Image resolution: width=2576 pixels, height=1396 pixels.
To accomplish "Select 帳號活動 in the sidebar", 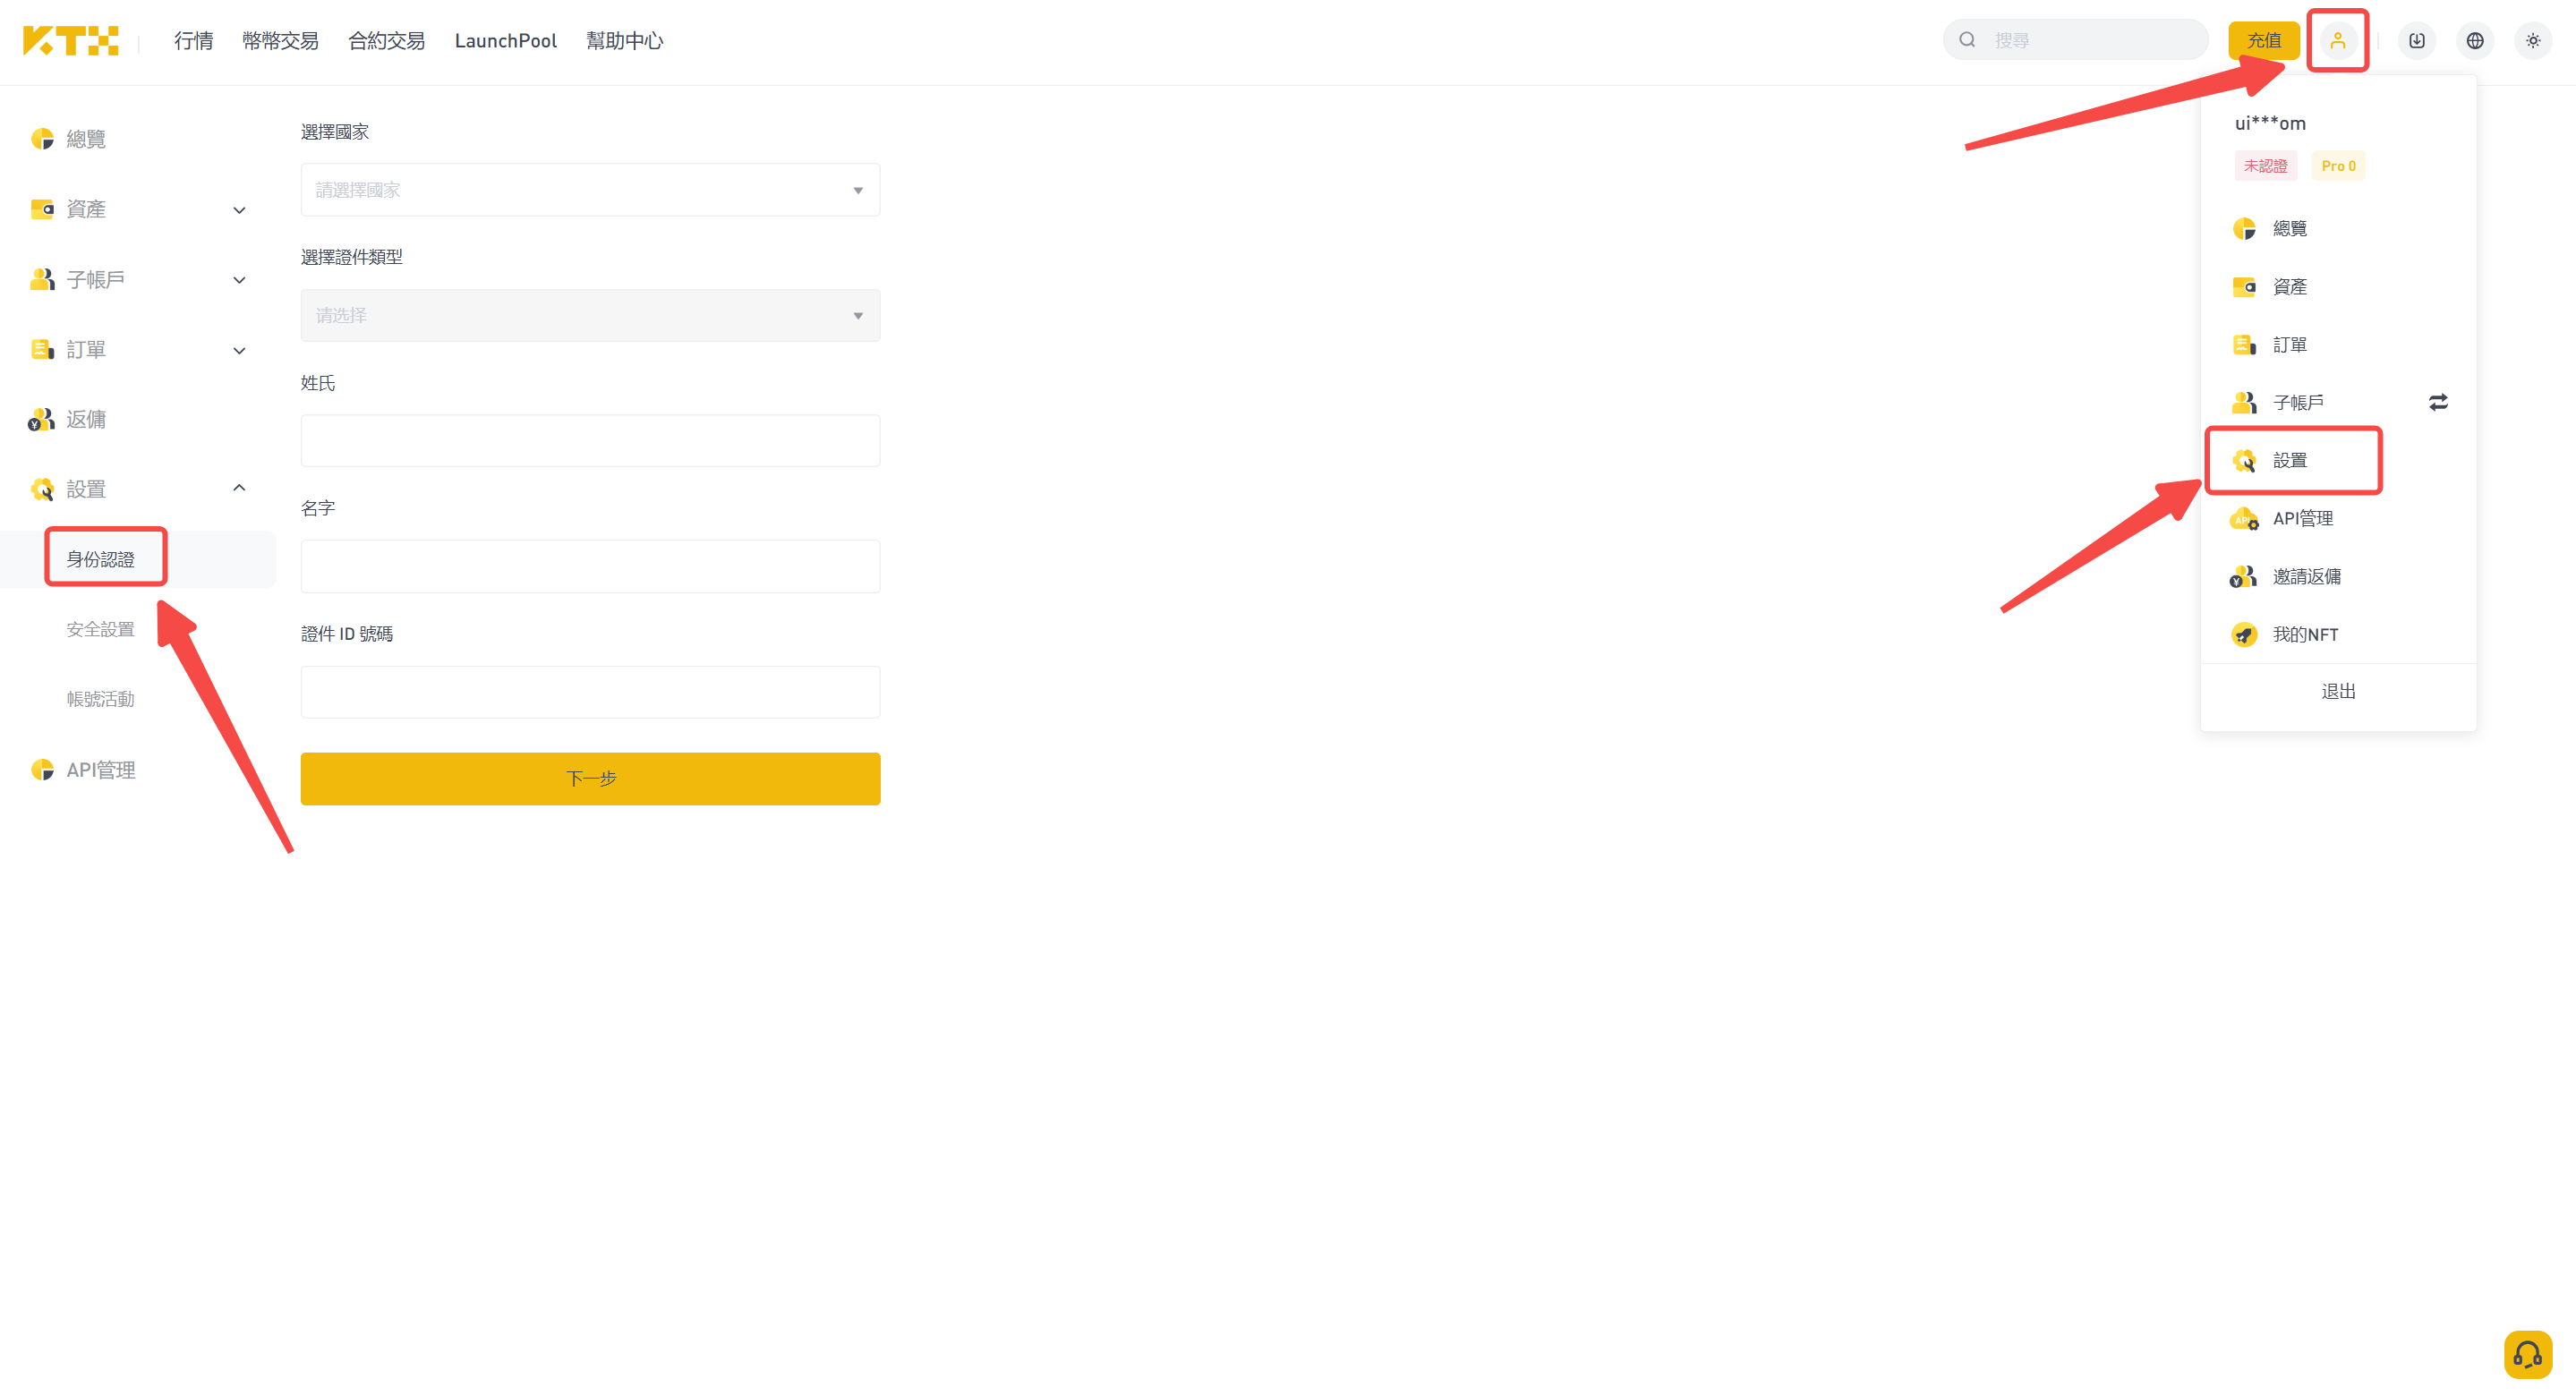I will [100, 699].
